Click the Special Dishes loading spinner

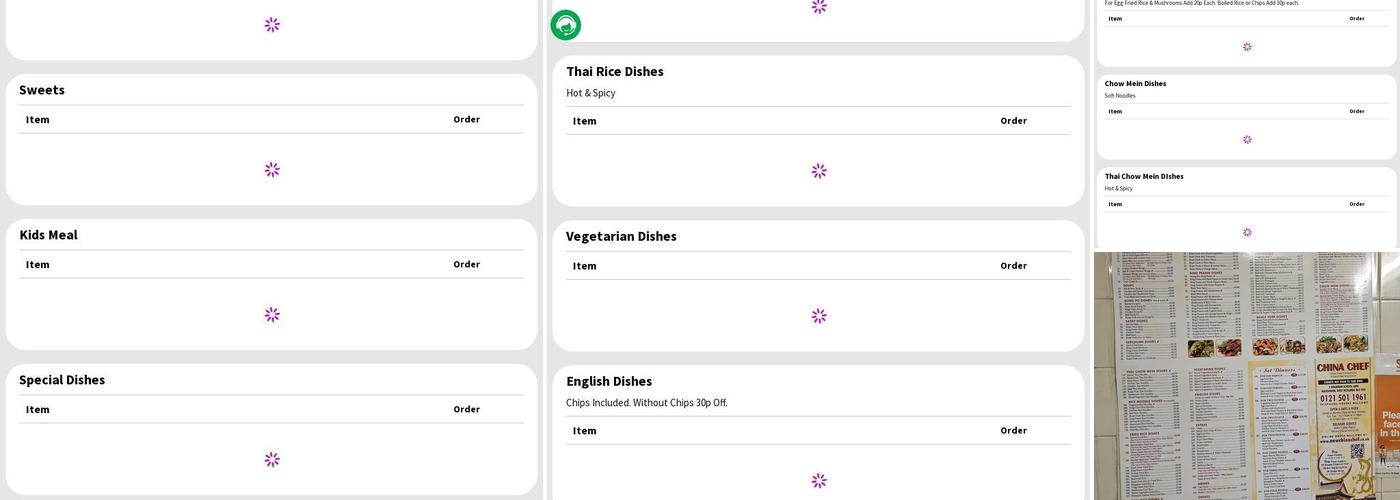tap(272, 460)
